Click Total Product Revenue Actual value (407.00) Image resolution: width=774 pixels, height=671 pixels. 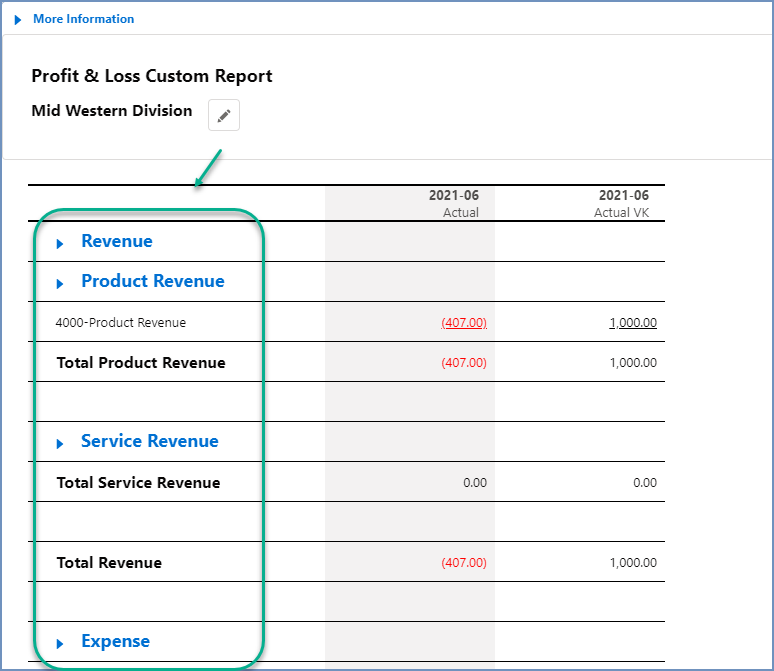tap(464, 362)
